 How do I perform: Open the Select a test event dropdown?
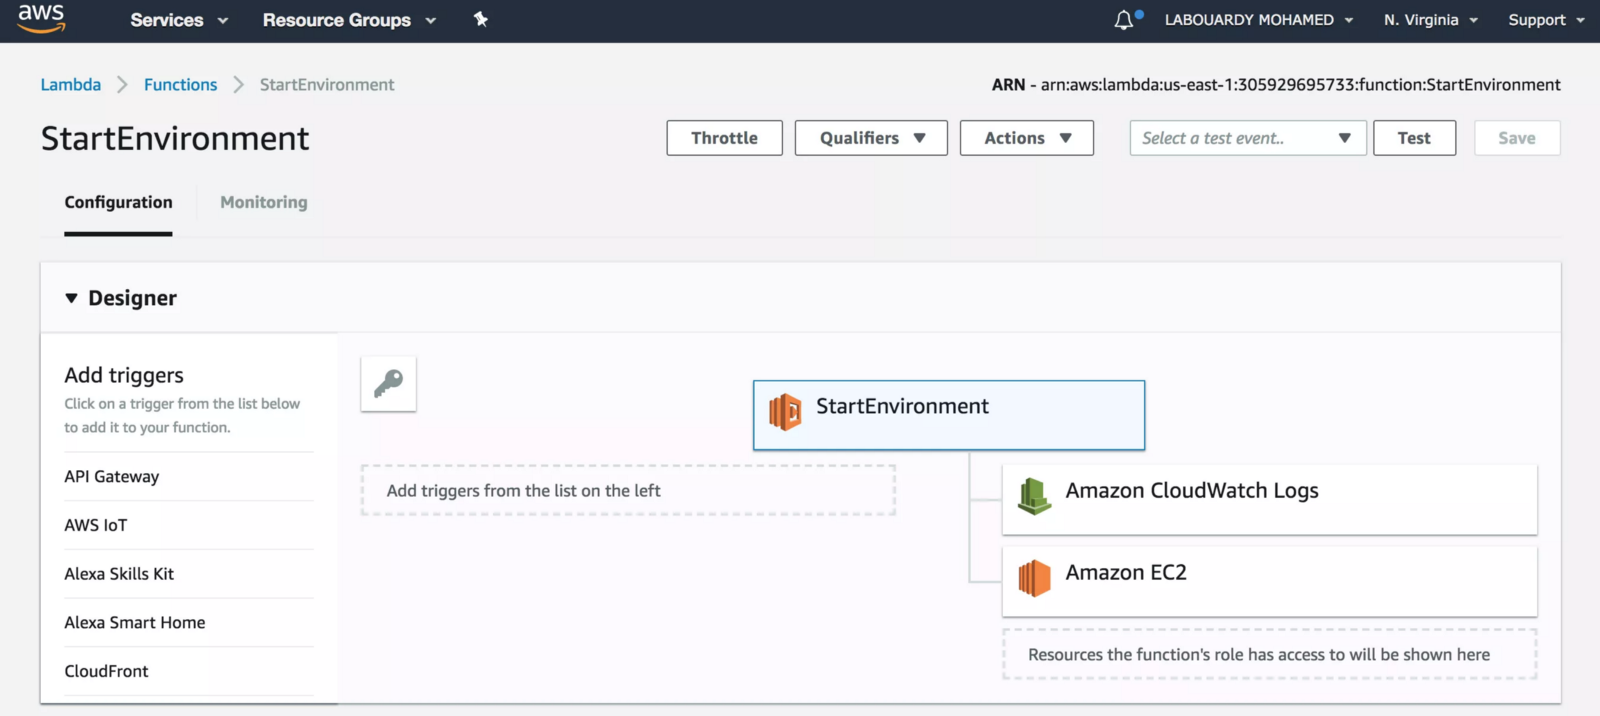click(x=1247, y=138)
